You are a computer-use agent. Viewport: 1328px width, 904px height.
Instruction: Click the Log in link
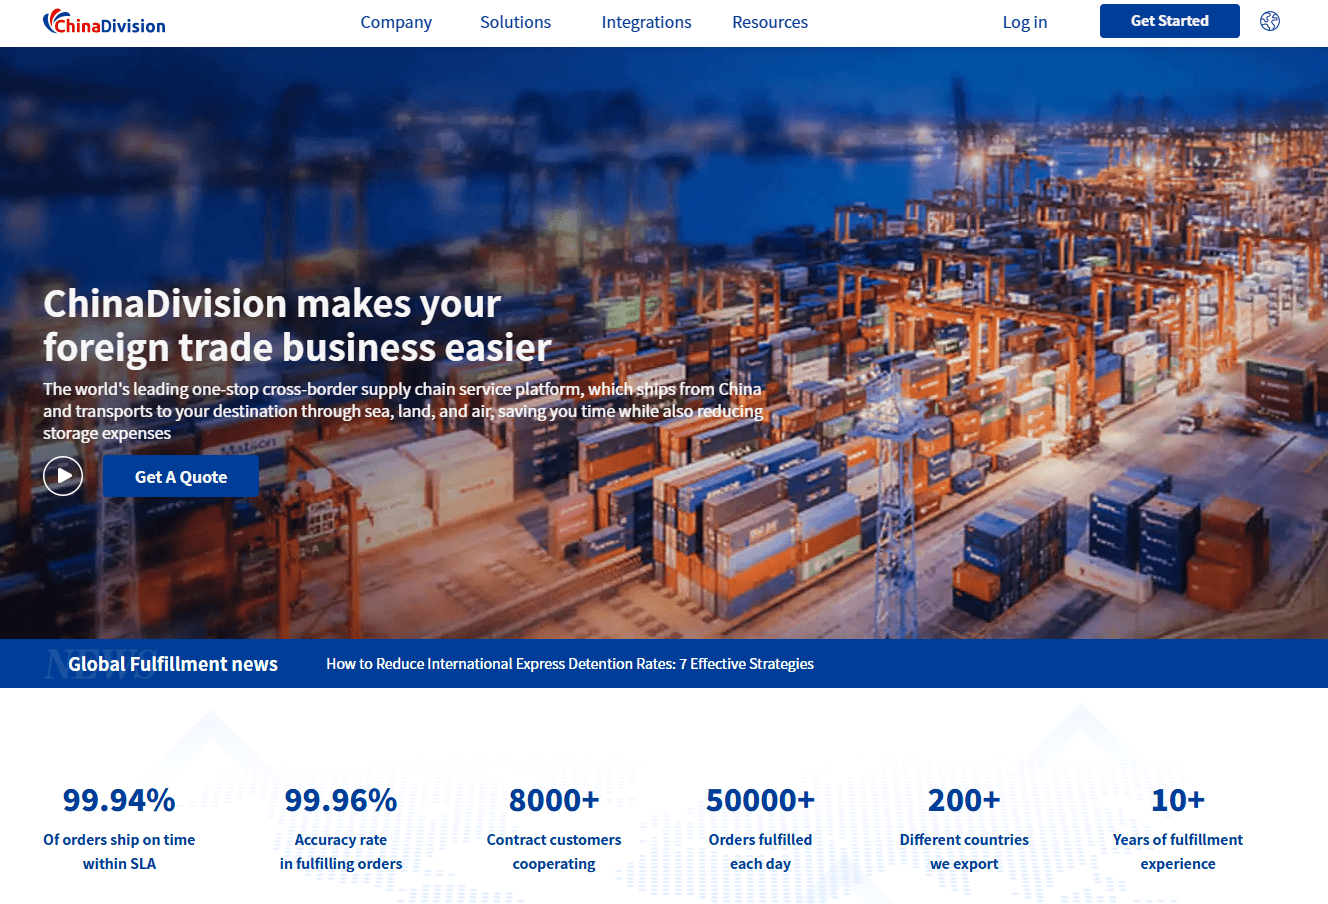tap(1024, 22)
